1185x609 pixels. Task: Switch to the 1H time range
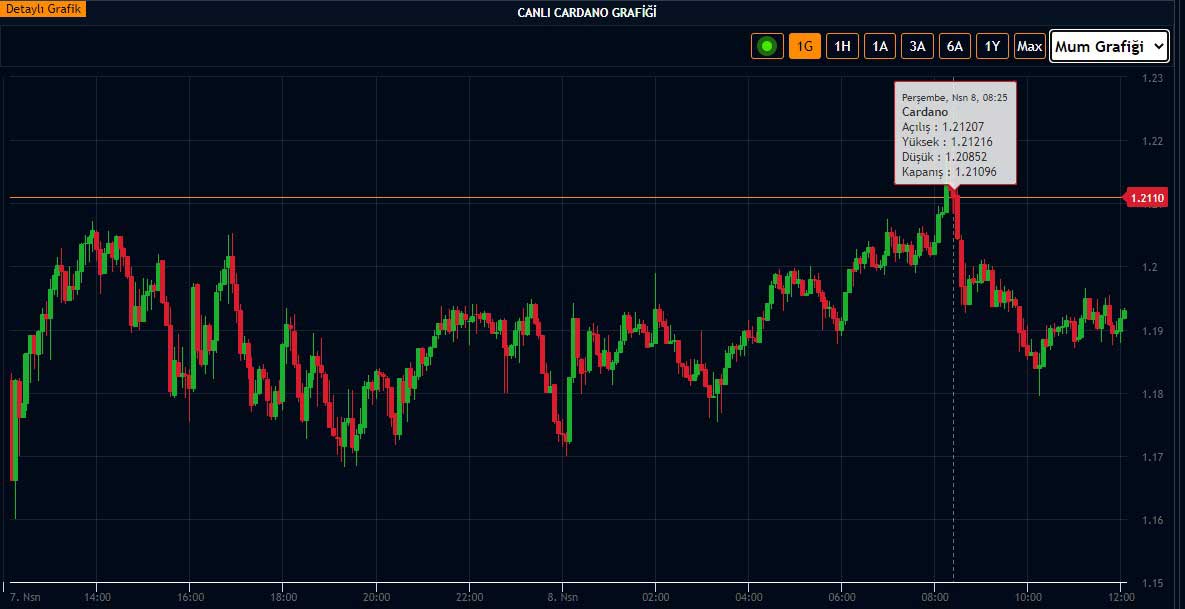point(842,46)
